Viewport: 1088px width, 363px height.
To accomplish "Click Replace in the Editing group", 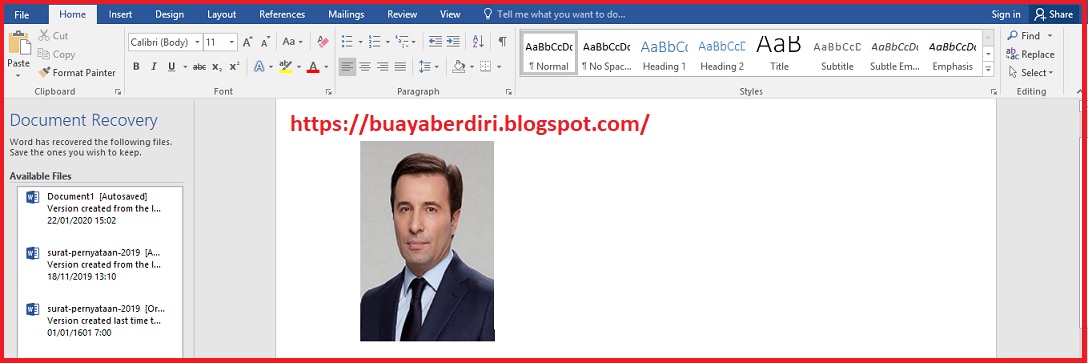I will point(1030,54).
